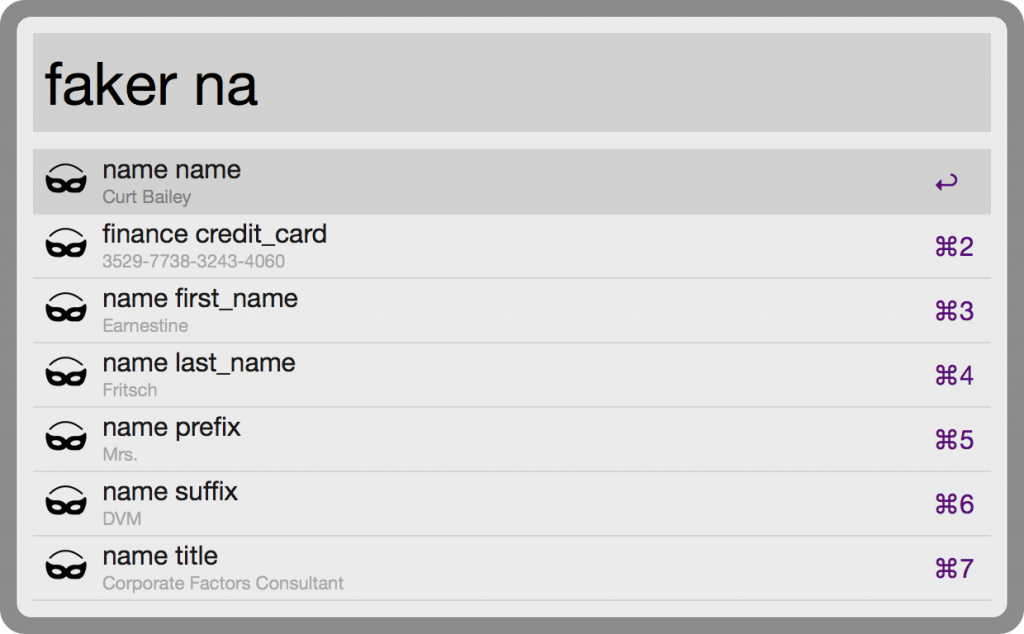Viewport: 1024px width, 634px height.
Task: Pick the 'name suffix' result
Action: point(170,492)
